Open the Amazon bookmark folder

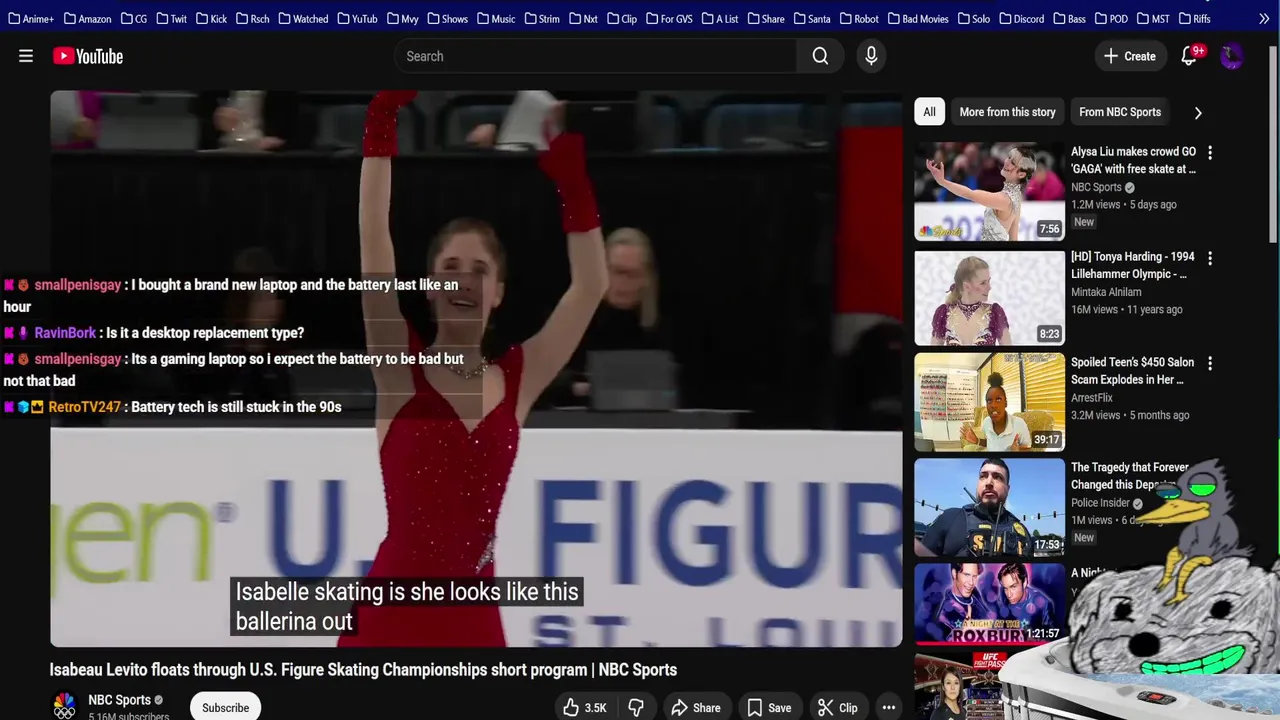point(87,18)
